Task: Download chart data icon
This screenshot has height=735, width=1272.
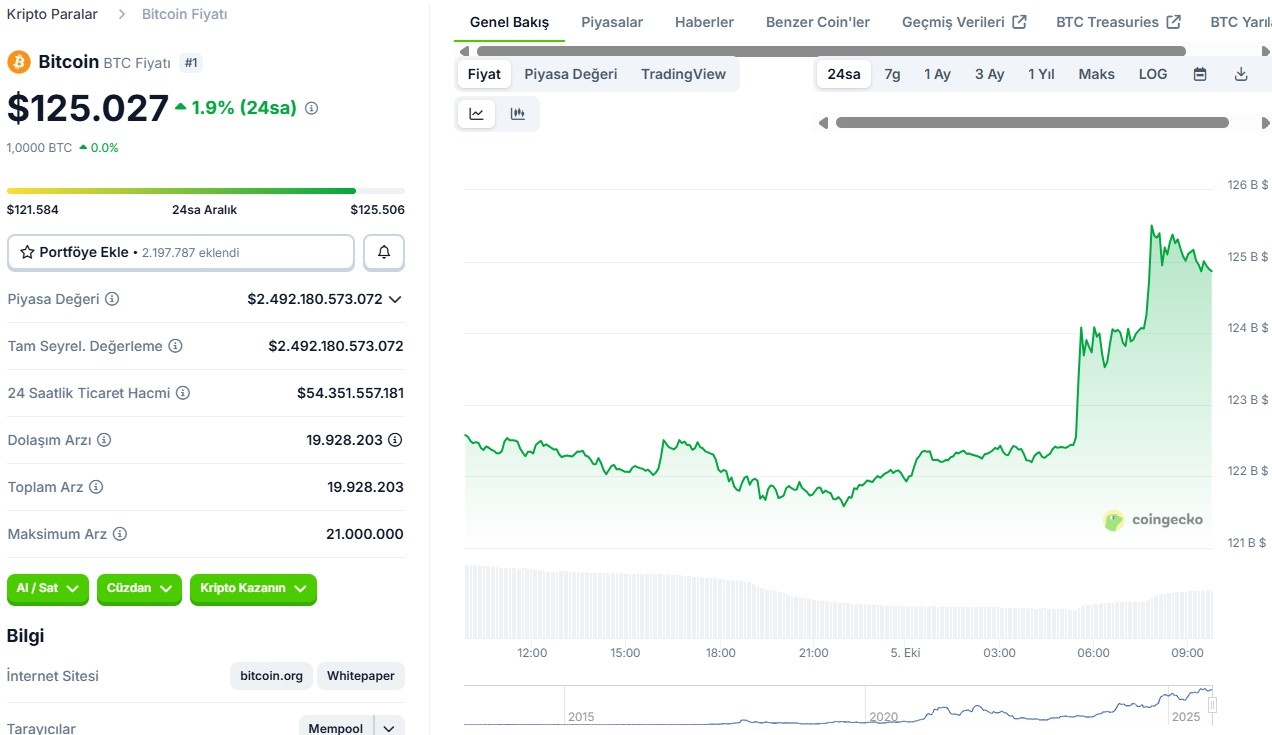Action: [1241, 74]
